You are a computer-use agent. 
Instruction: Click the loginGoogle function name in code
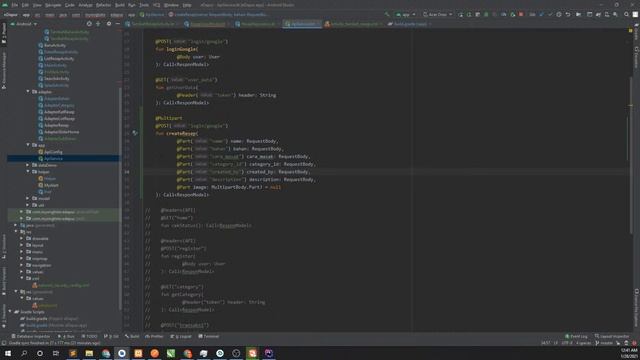point(182,49)
